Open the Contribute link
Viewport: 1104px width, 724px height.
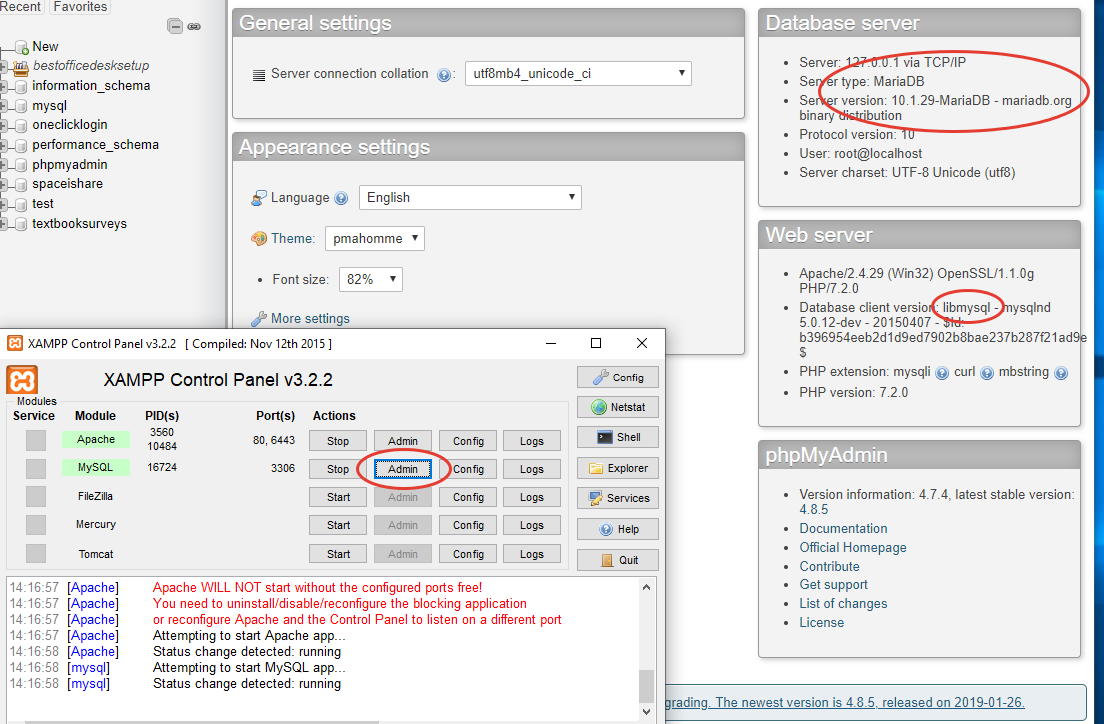829,566
